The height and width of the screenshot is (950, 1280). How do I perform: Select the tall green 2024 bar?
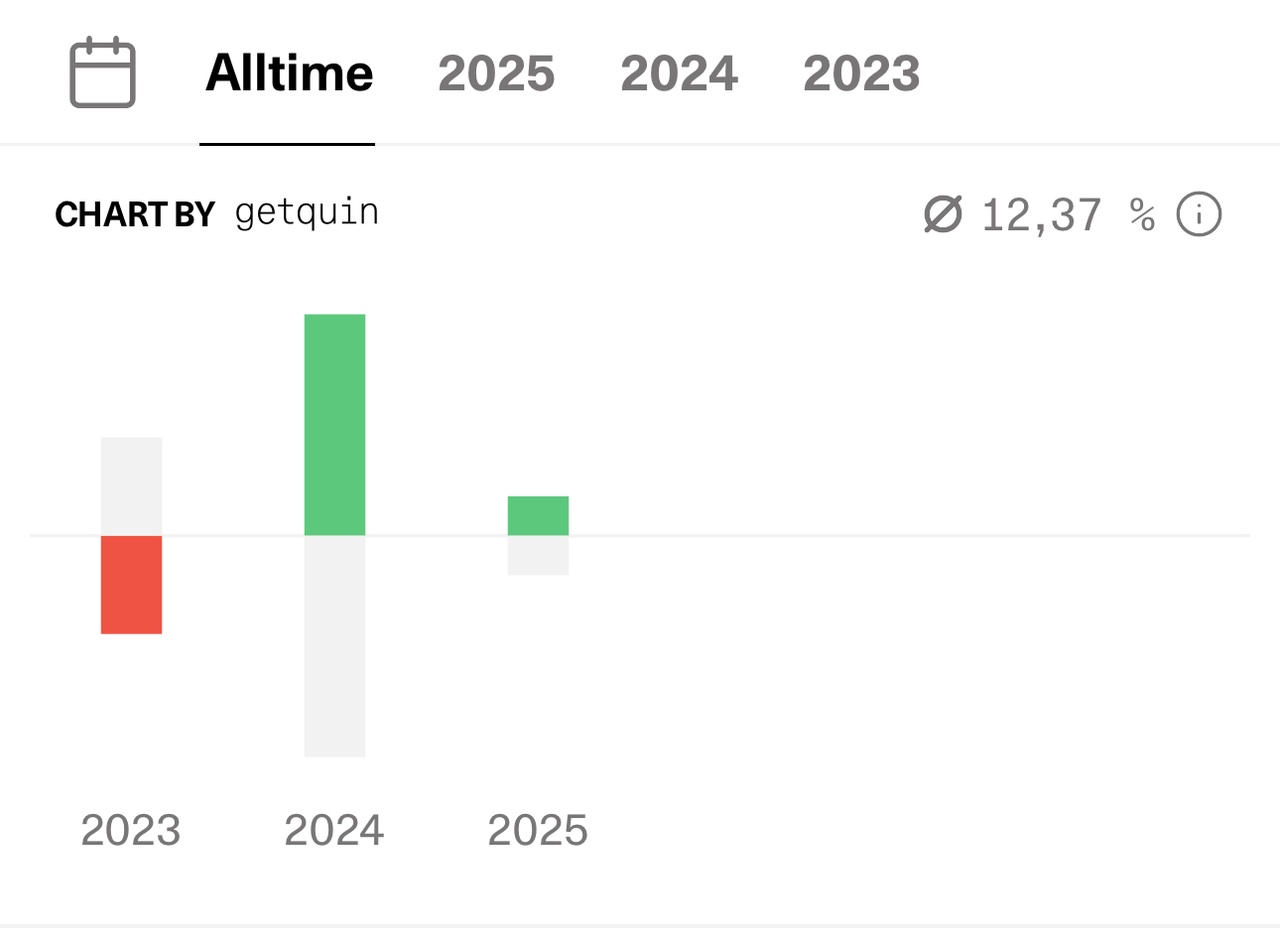pyautogui.click(x=335, y=425)
